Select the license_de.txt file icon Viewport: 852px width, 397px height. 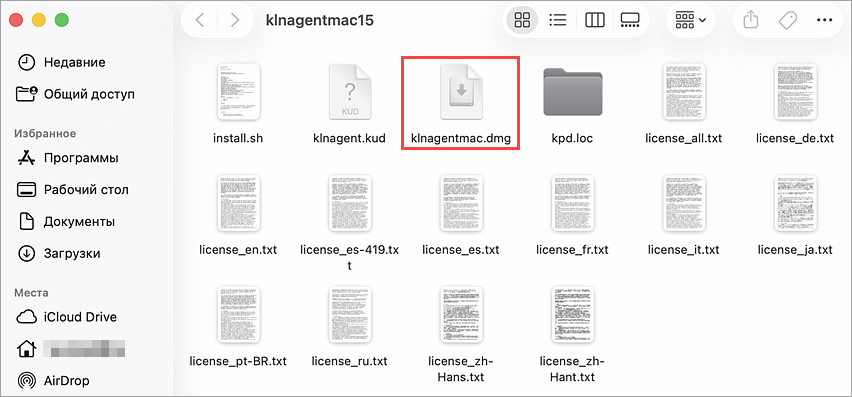click(x=795, y=92)
